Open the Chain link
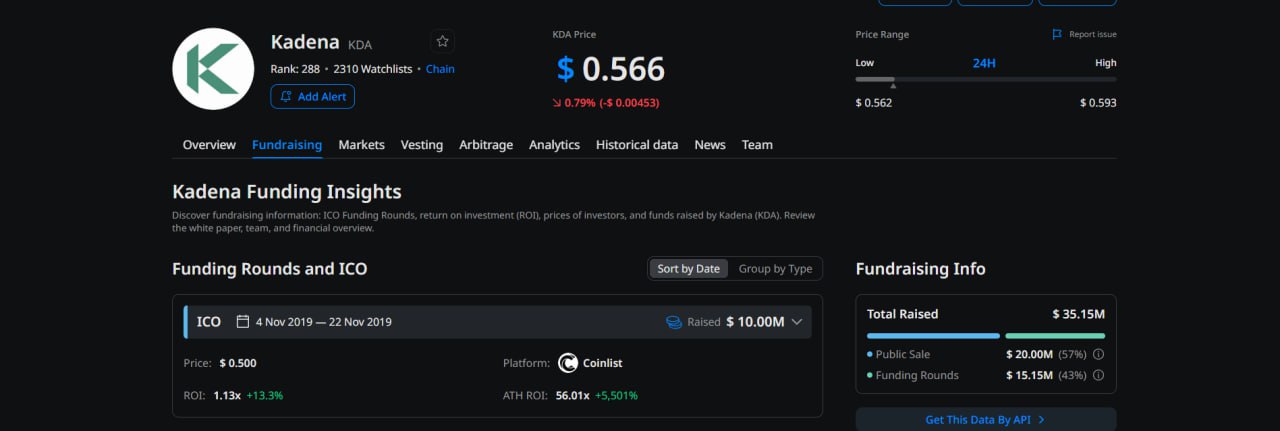1280x431 pixels. tap(440, 69)
